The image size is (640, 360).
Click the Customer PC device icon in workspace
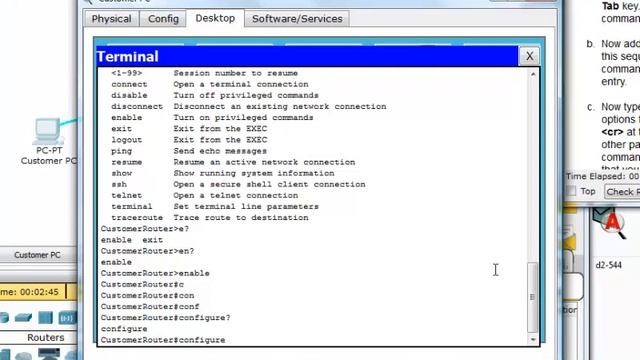pyautogui.click(x=48, y=131)
